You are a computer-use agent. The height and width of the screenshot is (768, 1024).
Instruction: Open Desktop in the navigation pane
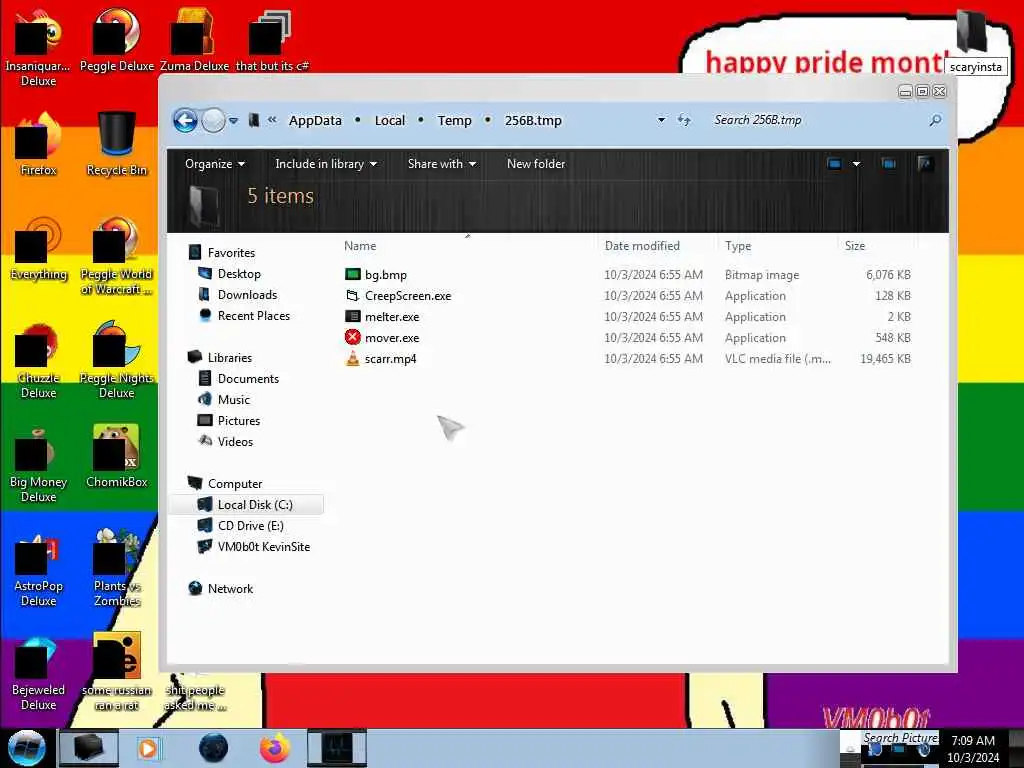(x=229, y=274)
